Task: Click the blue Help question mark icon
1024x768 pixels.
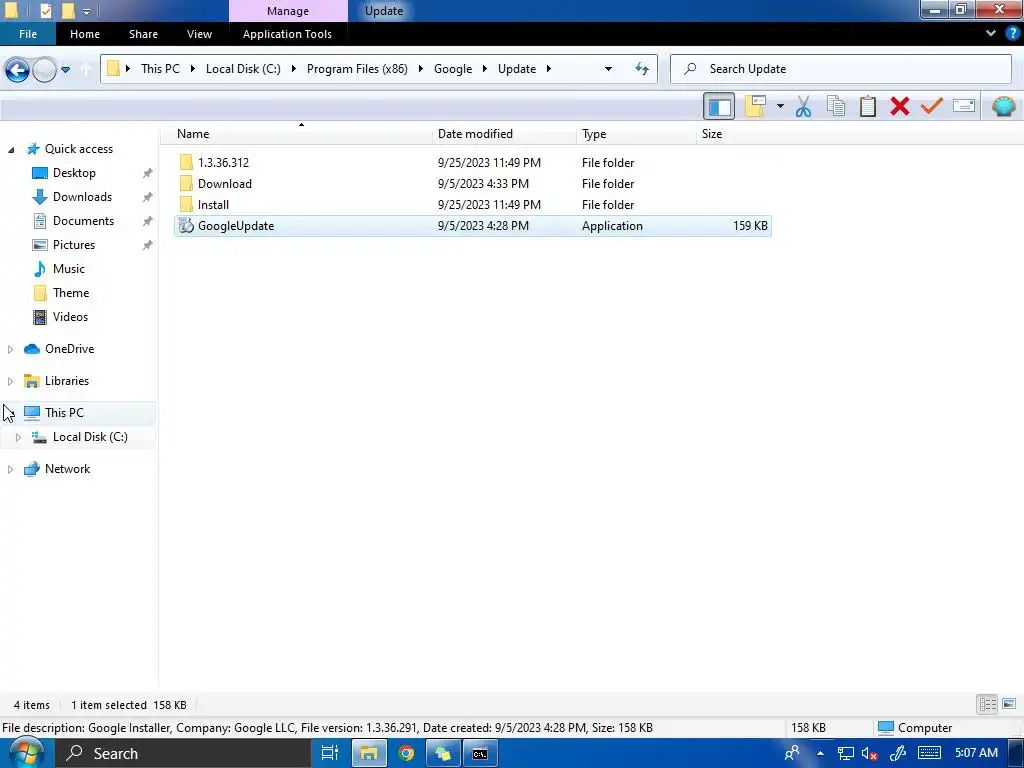Action: pos(1012,33)
